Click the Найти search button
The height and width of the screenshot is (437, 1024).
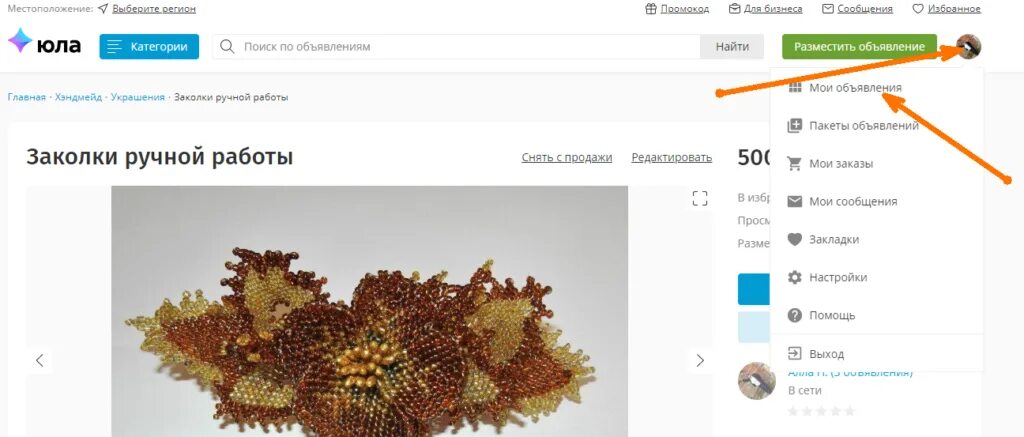click(x=732, y=46)
